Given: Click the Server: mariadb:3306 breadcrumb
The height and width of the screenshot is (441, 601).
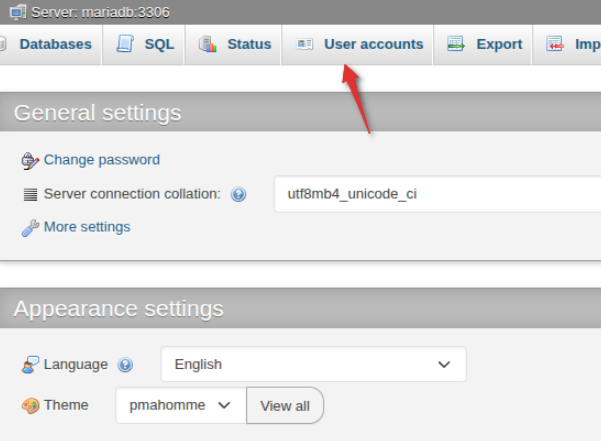Looking at the screenshot, I should pyautogui.click(x=100, y=12).
